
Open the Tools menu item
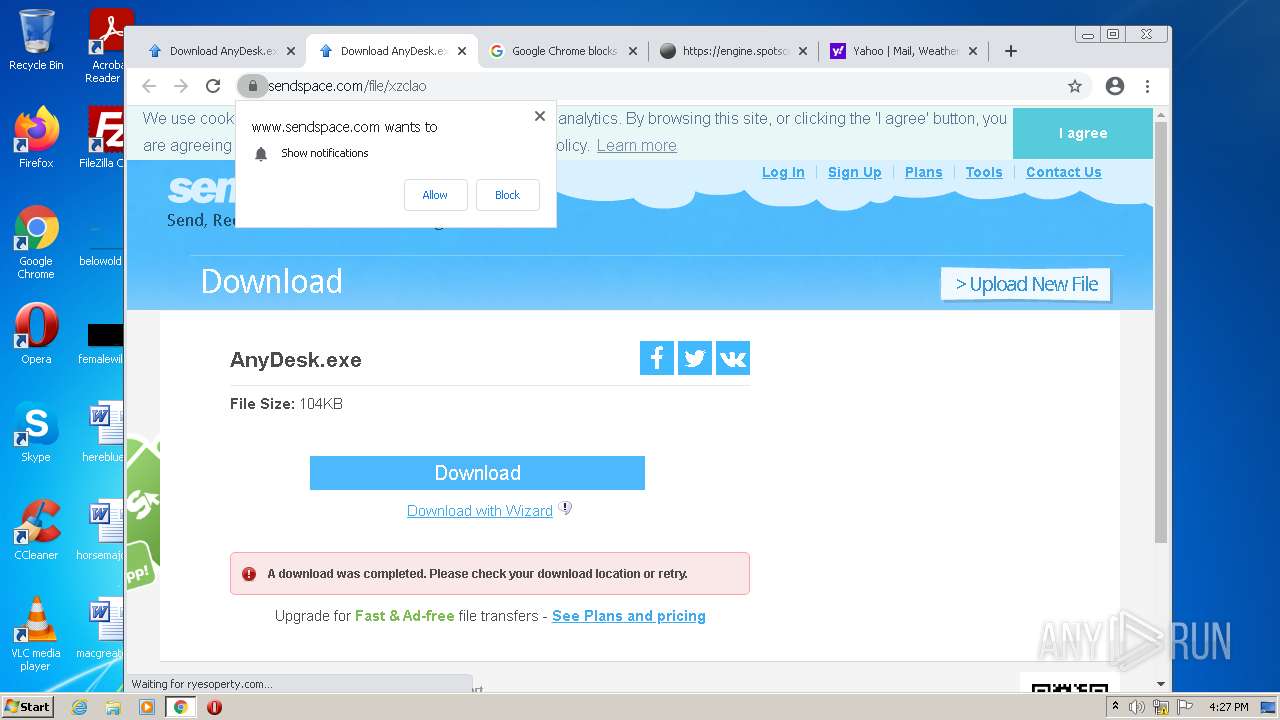coord(984,172)
